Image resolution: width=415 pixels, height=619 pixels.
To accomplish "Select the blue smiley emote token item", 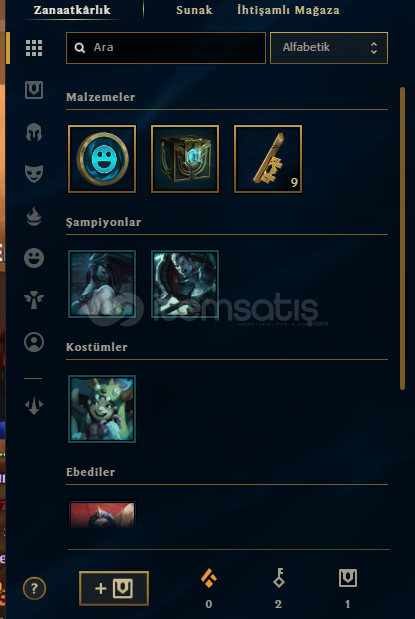I will tap(102, 159).
